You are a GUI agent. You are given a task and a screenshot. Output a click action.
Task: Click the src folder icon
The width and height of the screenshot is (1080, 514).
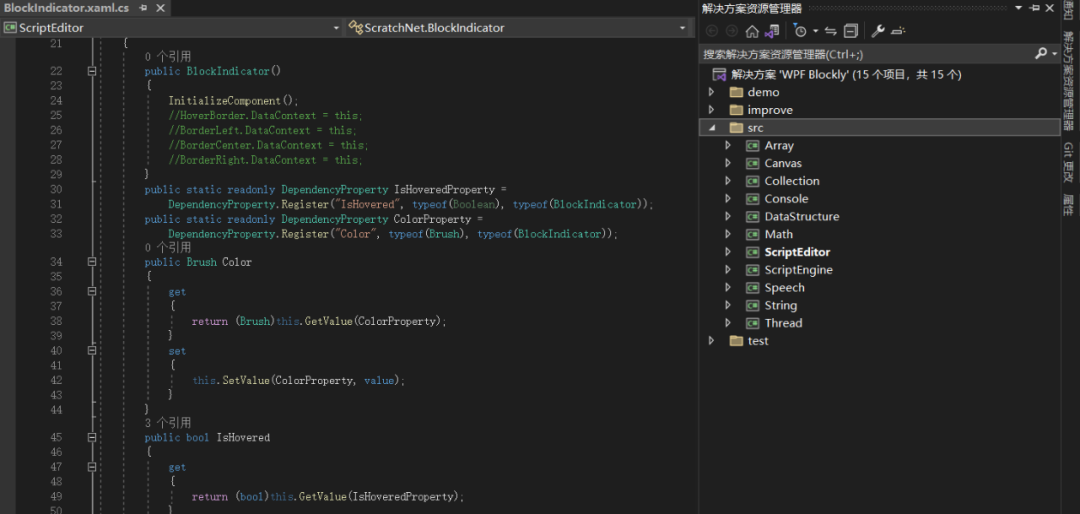point(736,128)
